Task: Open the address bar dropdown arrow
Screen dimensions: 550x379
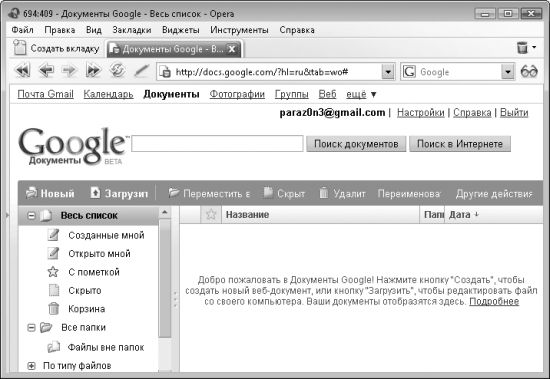Action: (x=388, y=72)
